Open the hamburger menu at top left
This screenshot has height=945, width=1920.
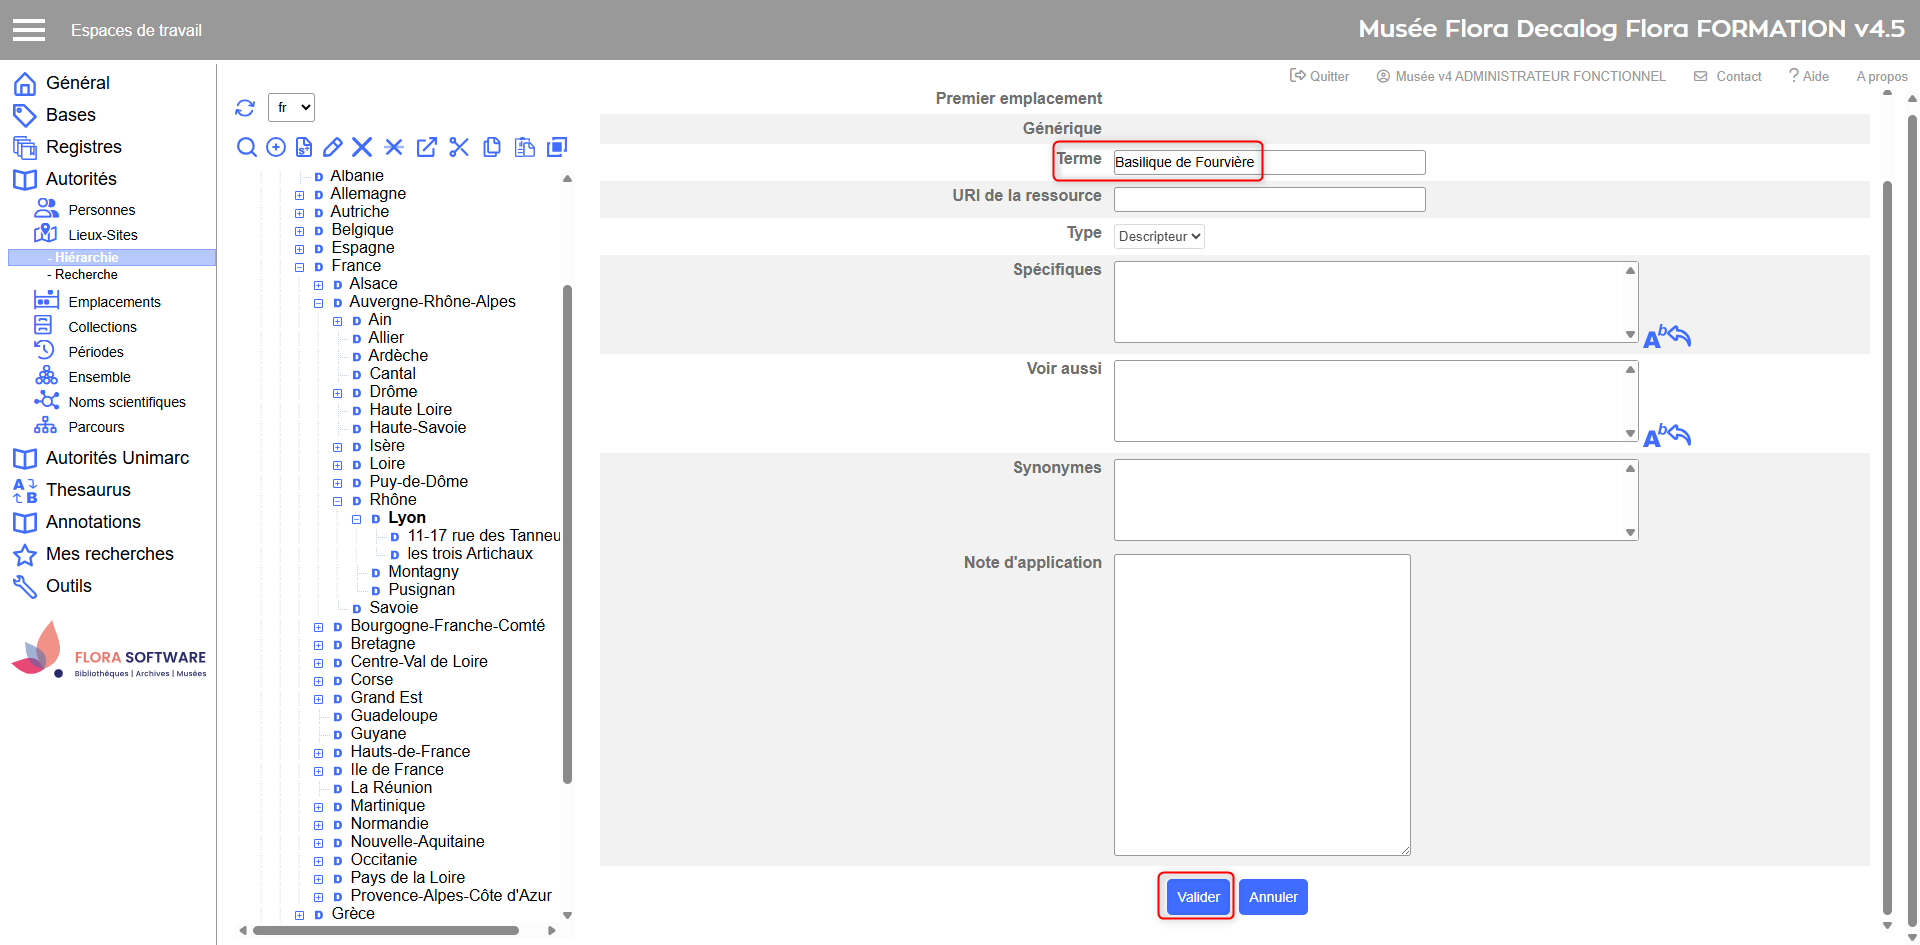29,30
